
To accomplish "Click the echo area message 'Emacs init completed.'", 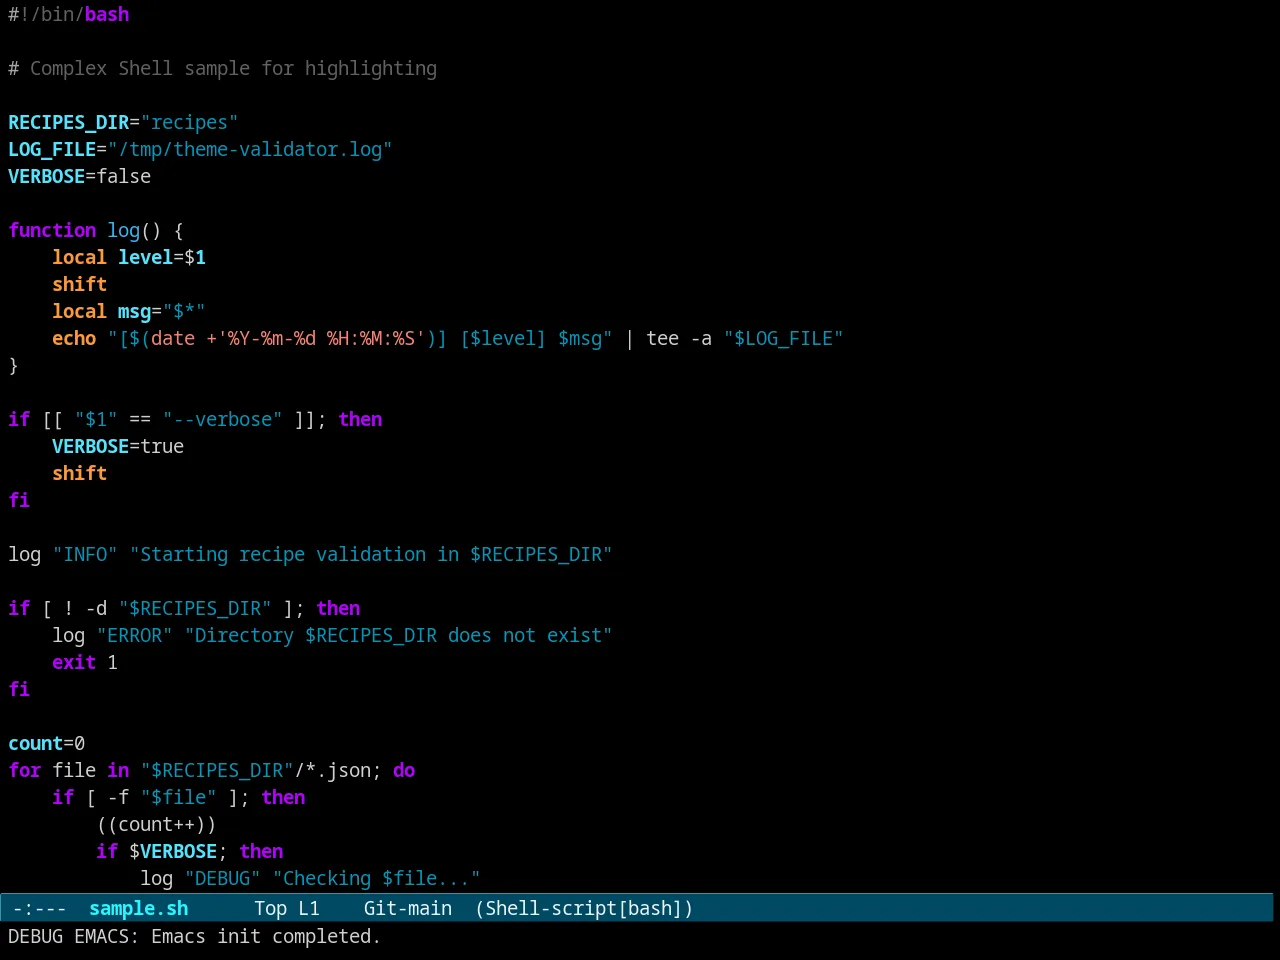I will [266, 936].
